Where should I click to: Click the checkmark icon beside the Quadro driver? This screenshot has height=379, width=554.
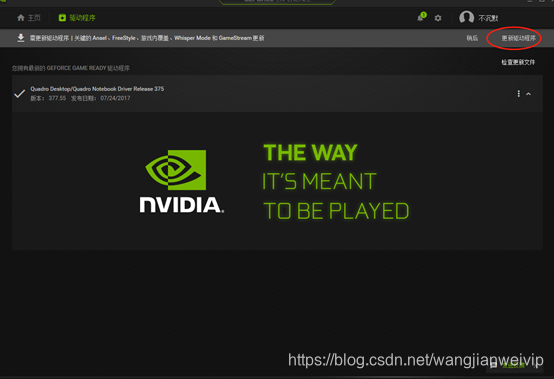19,94
